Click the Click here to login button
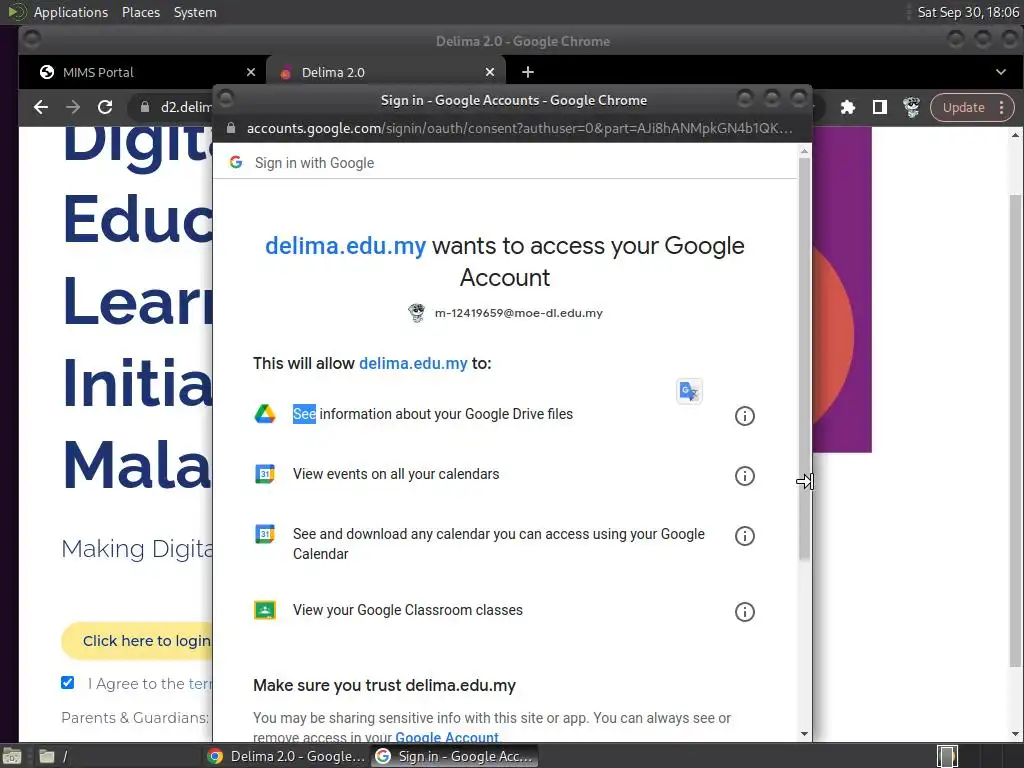This screenshot has height=768, width=1024. tap(137, 641)
